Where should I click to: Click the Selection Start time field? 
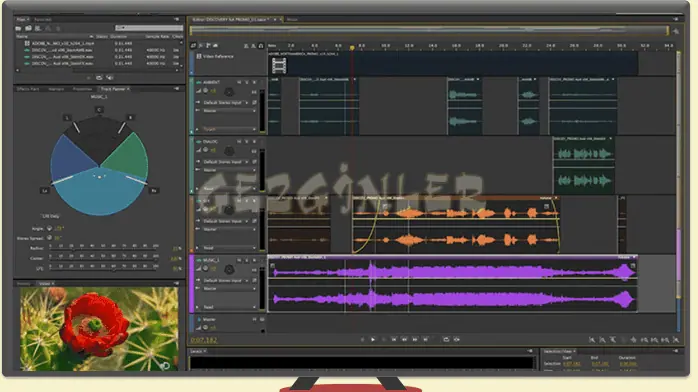tap(571, 364)
